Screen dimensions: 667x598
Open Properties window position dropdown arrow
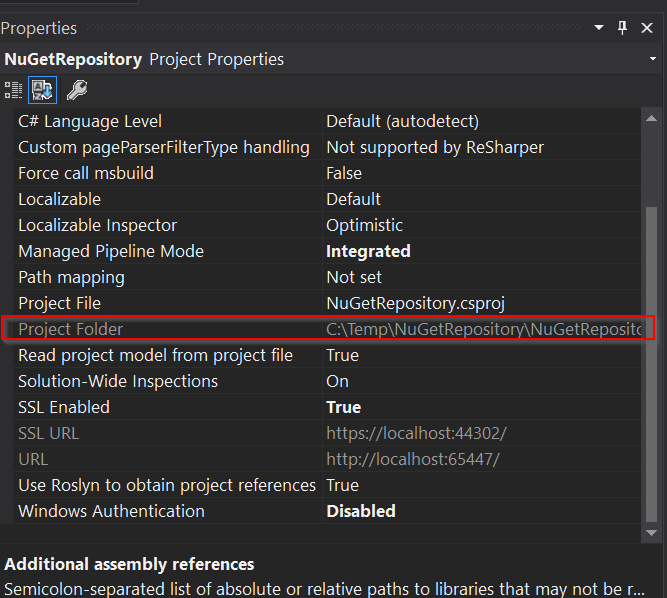point(599,28)
